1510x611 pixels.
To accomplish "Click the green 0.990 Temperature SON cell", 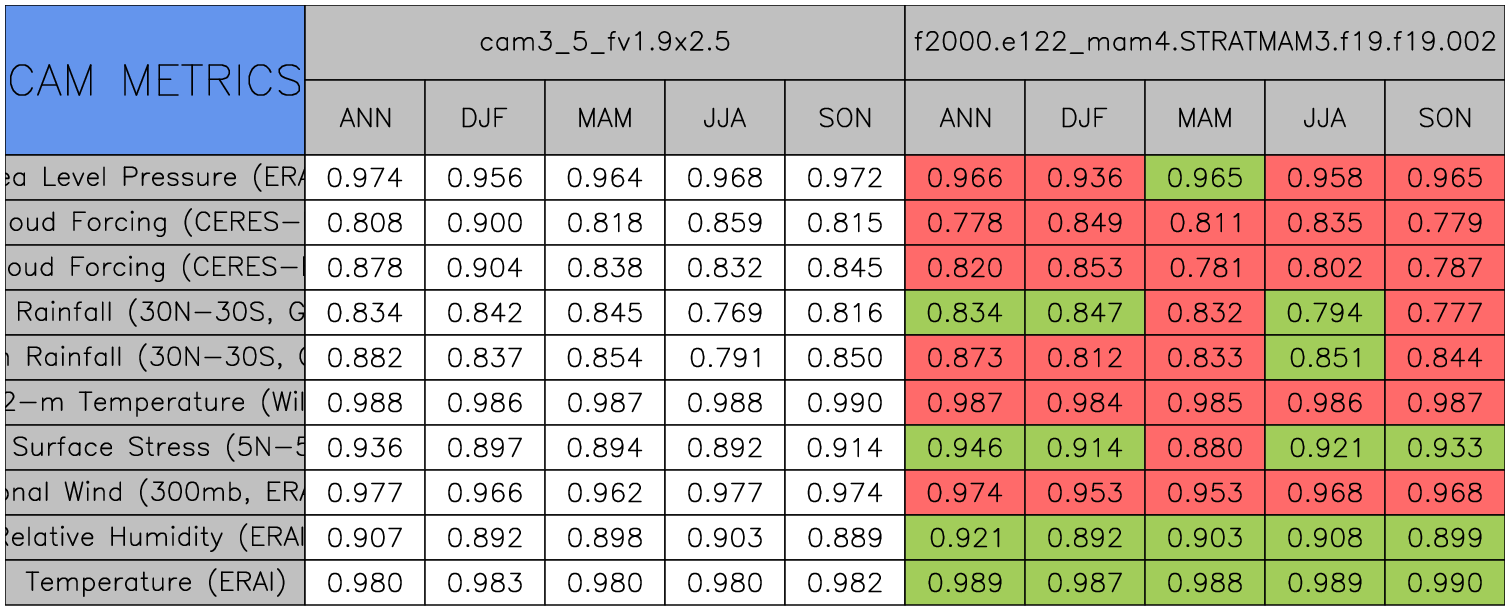I will (1444, 583).
